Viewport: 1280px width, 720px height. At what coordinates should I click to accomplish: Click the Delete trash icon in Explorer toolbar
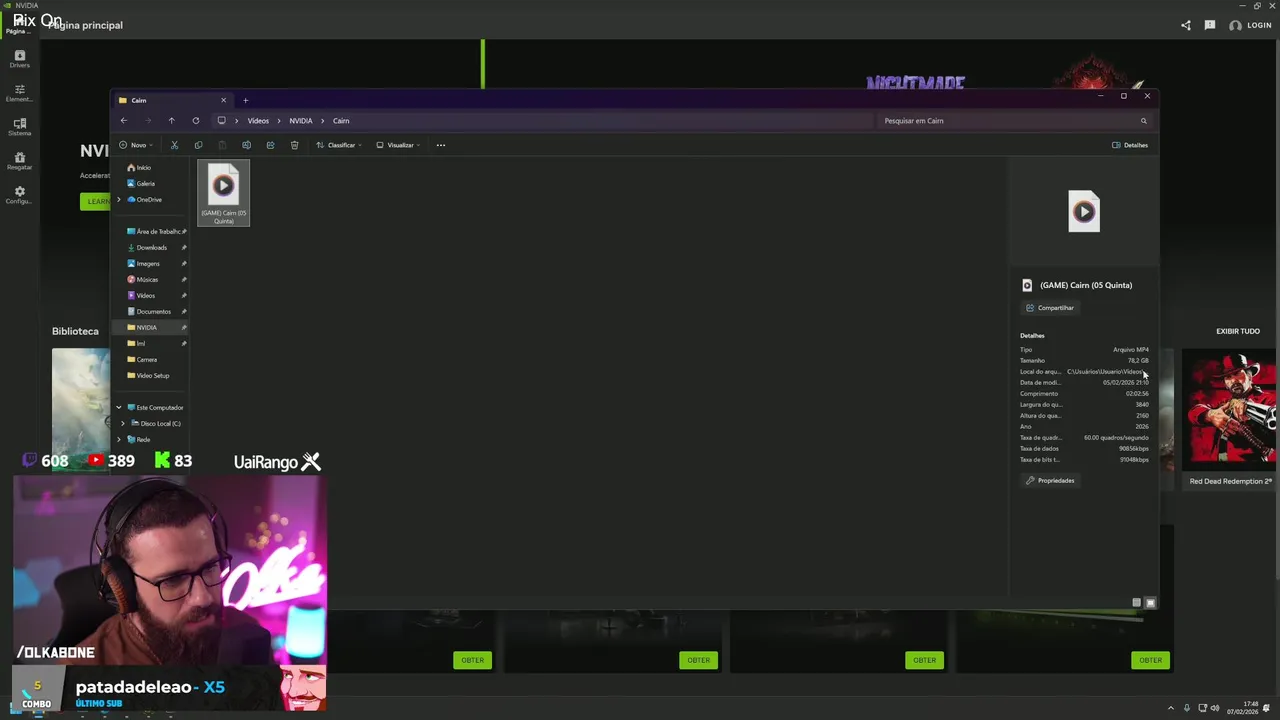click(x=294, y=145)
